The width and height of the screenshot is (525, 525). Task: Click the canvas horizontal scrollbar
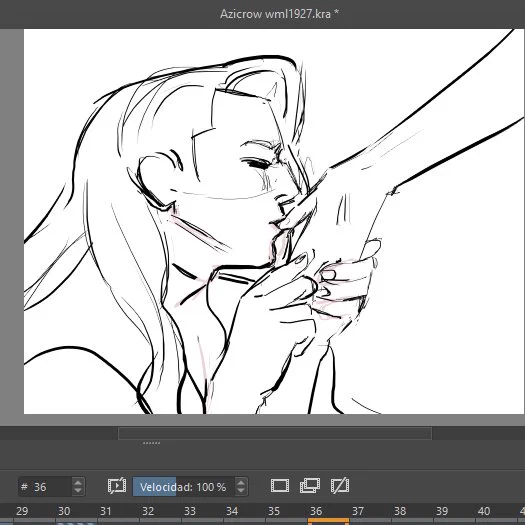[x=275, y=433]
